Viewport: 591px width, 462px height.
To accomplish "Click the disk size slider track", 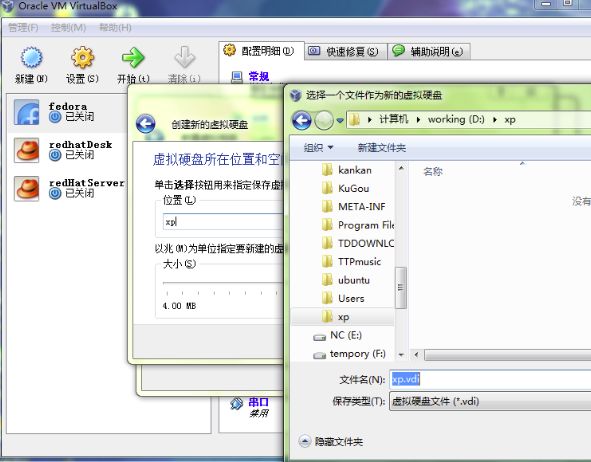I will 222,282.
